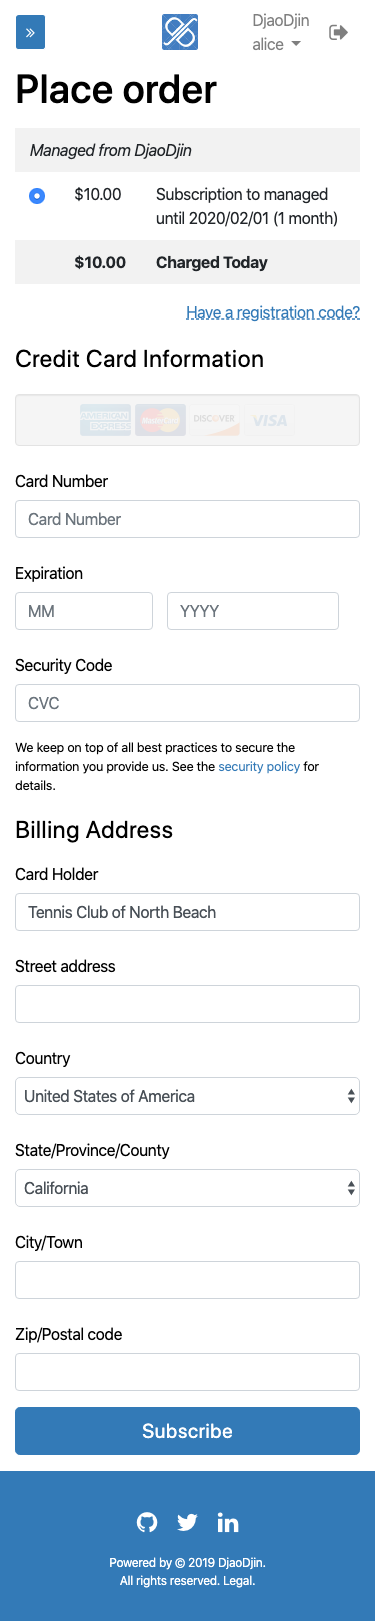
Task: Expand the State/Province/County dropdown
Action: [x=187, y=1188]
